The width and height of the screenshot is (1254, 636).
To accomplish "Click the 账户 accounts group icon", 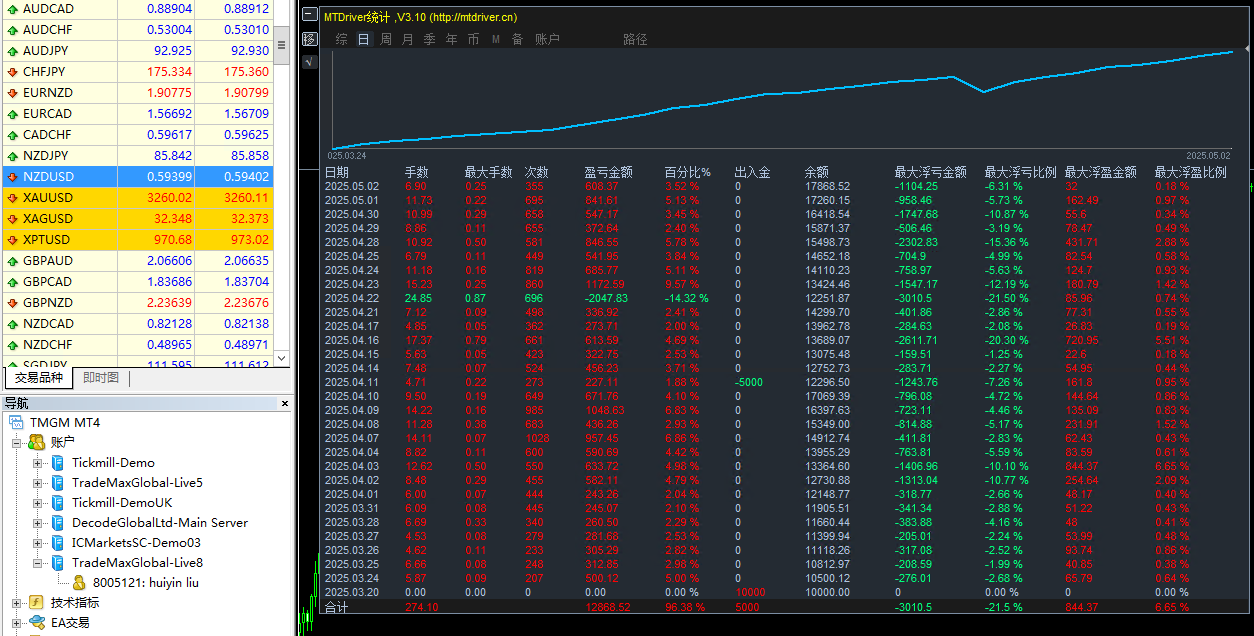I will tap(37, 442).
